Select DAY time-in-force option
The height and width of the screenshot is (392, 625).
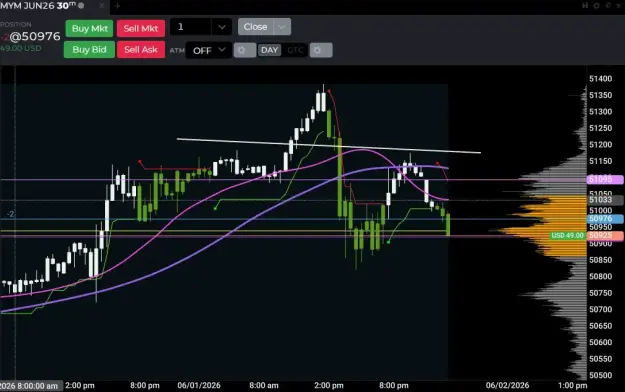tap(269, 50)
